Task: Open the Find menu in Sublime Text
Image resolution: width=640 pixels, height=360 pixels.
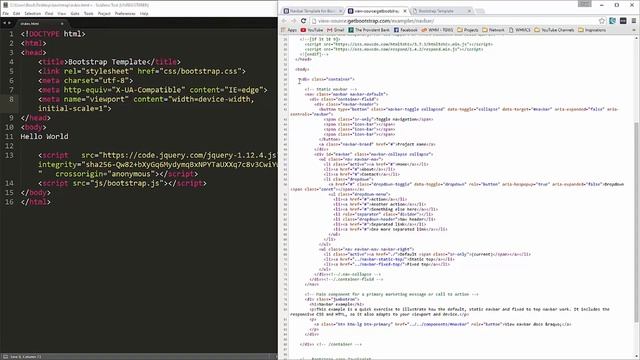Action: click(x=49, y=13)
